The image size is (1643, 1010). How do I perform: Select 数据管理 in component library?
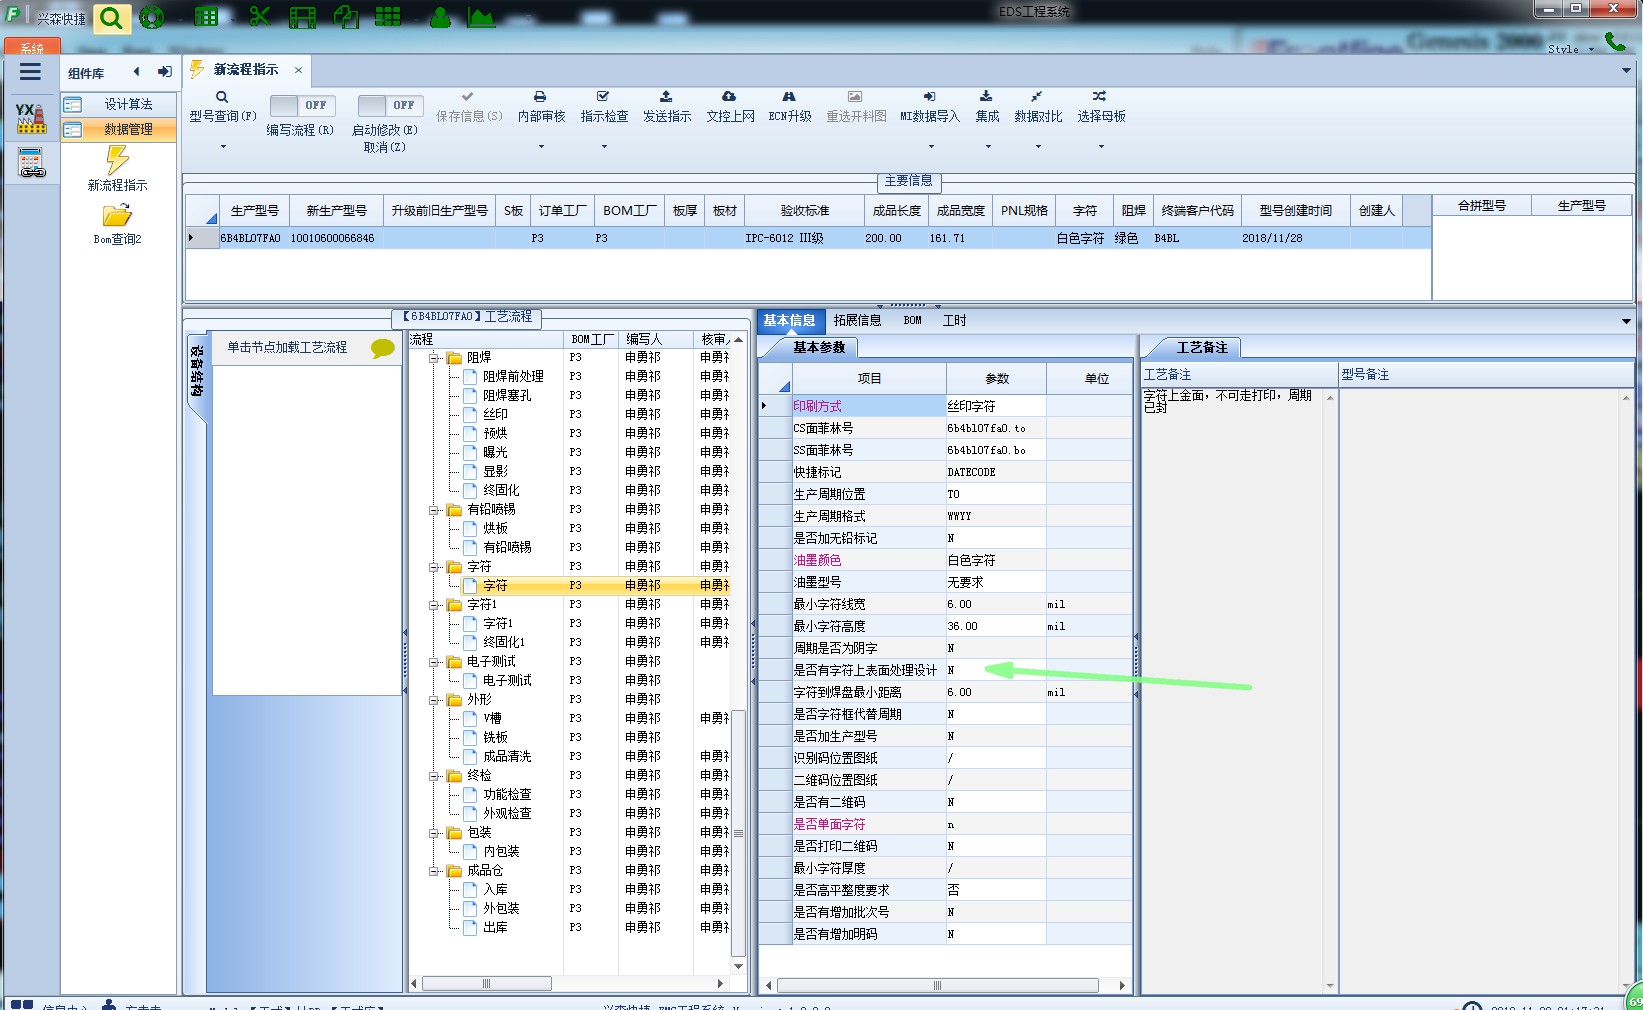pos(119,129)
